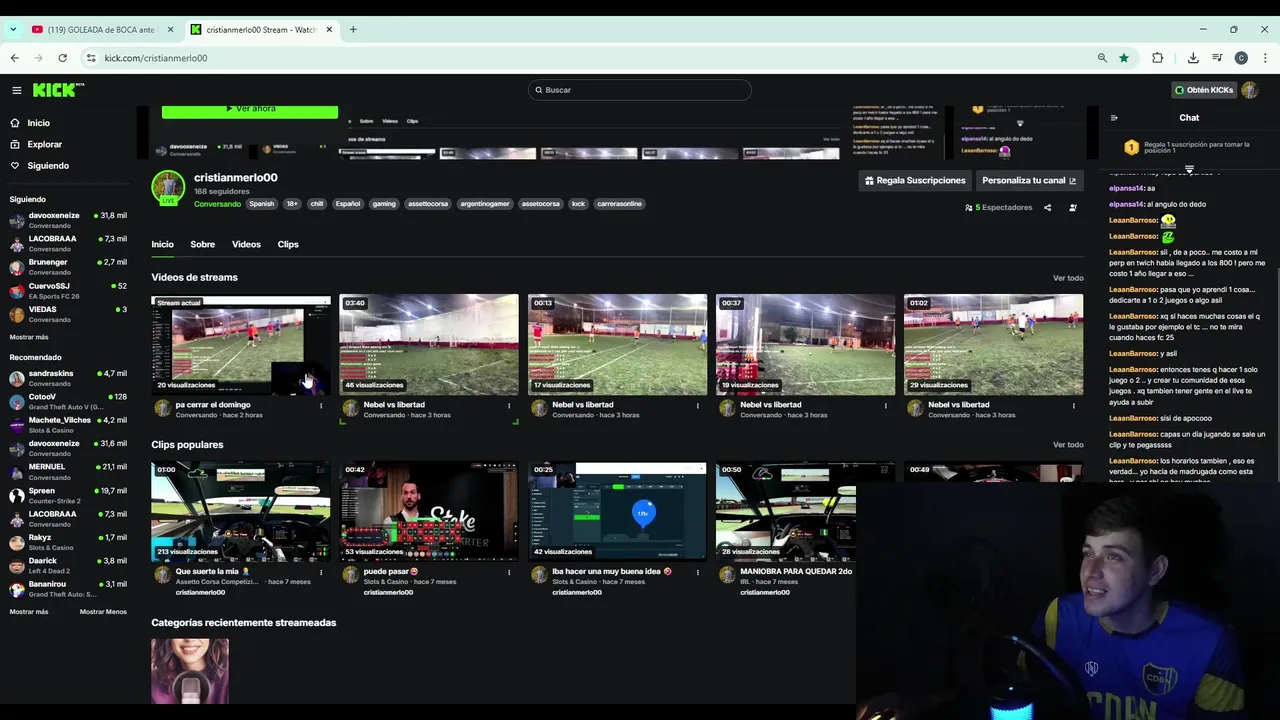Expand pinned gift banner handle in chat
Image resolution: width=1280 pixels, height=720 pixels.
point(1189,169)
